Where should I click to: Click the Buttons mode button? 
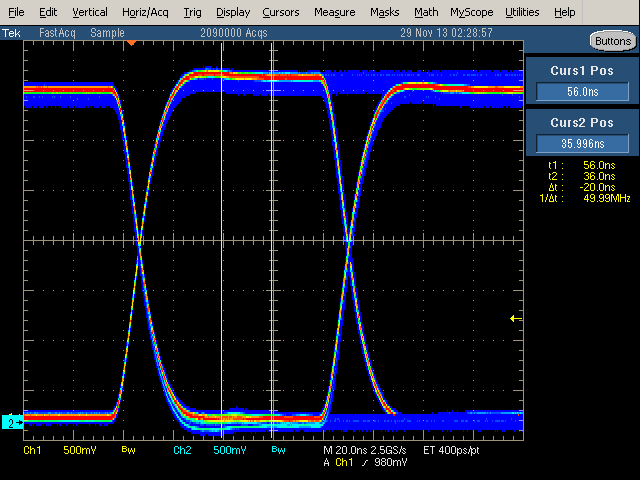tap(613, 41)
